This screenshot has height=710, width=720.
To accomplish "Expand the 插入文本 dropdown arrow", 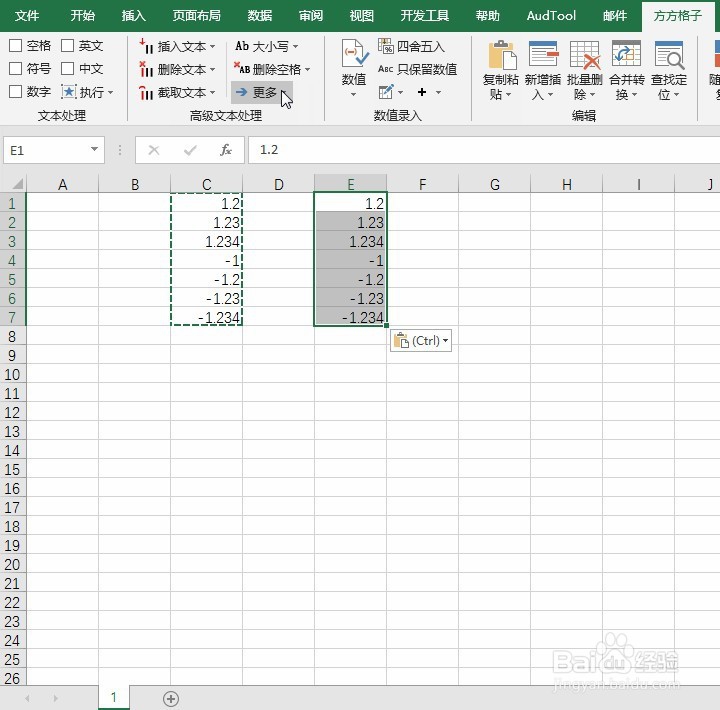I will click(212, 46).
